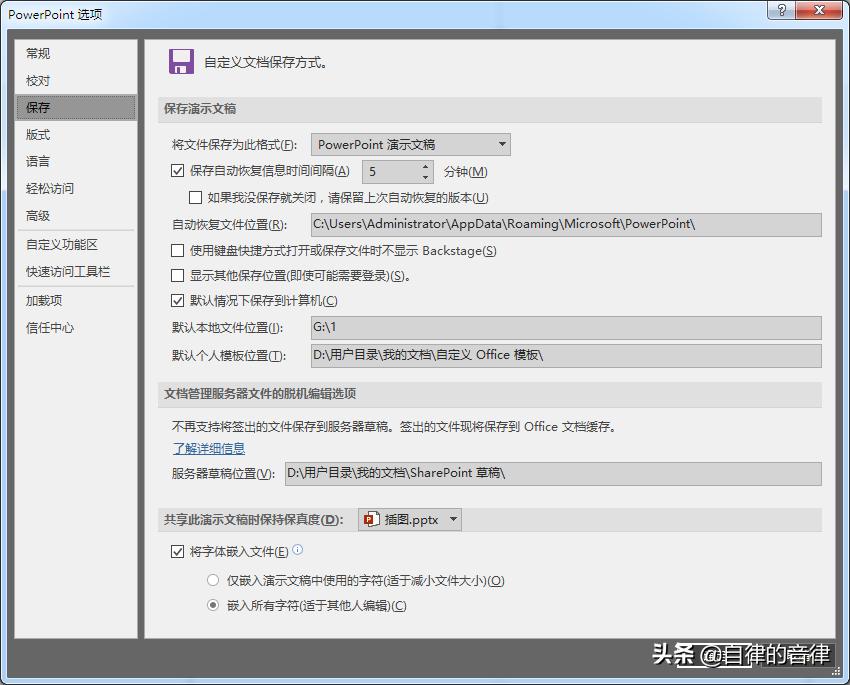This screenshot has height=685, width=850.
Task: Click the 保存演示文稿 section header
Action: click(x=490, y=109)
